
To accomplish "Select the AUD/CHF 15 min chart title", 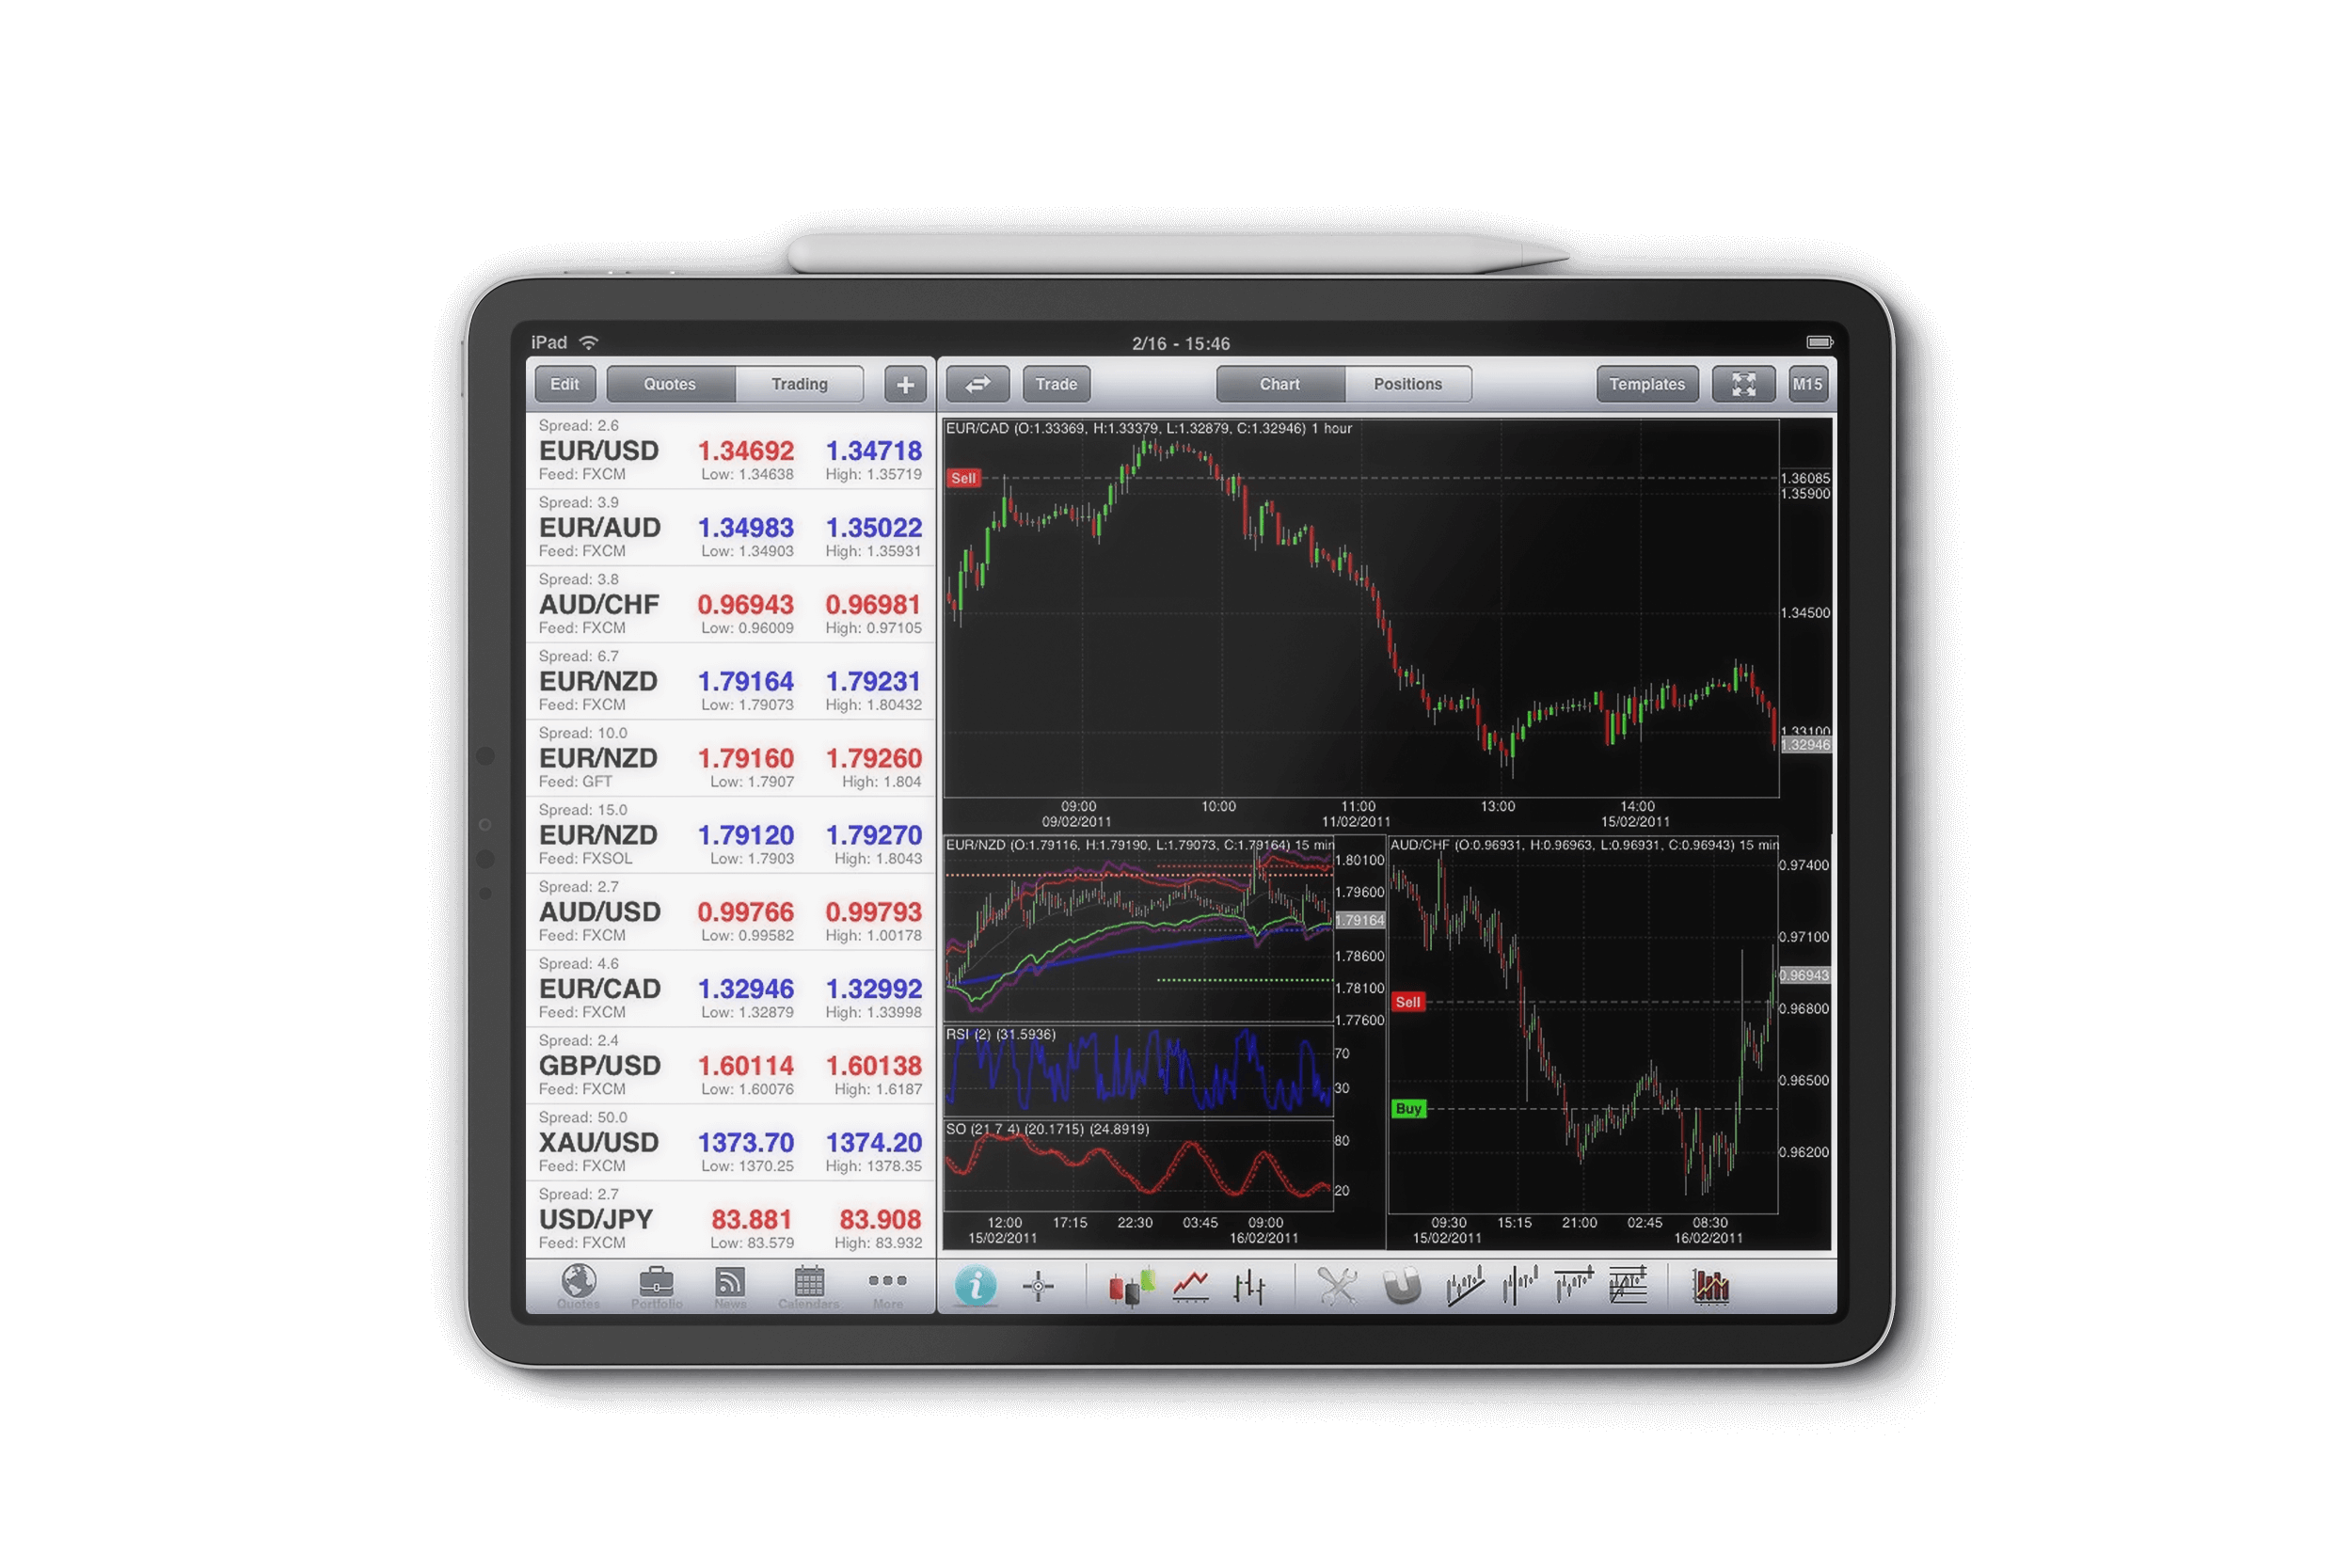I will 1584,845.
